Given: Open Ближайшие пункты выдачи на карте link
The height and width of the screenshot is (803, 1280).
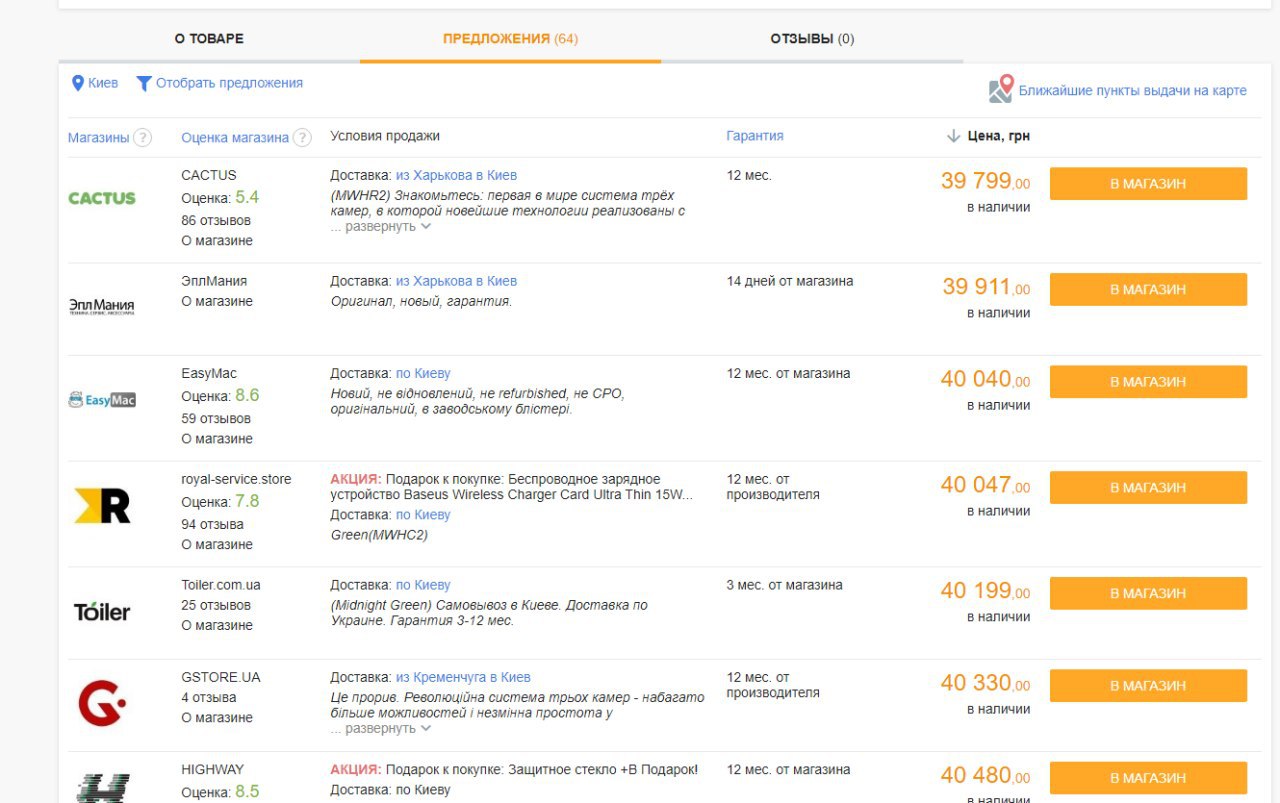Looking at the screenshot, I should [x=1132, y=91].
